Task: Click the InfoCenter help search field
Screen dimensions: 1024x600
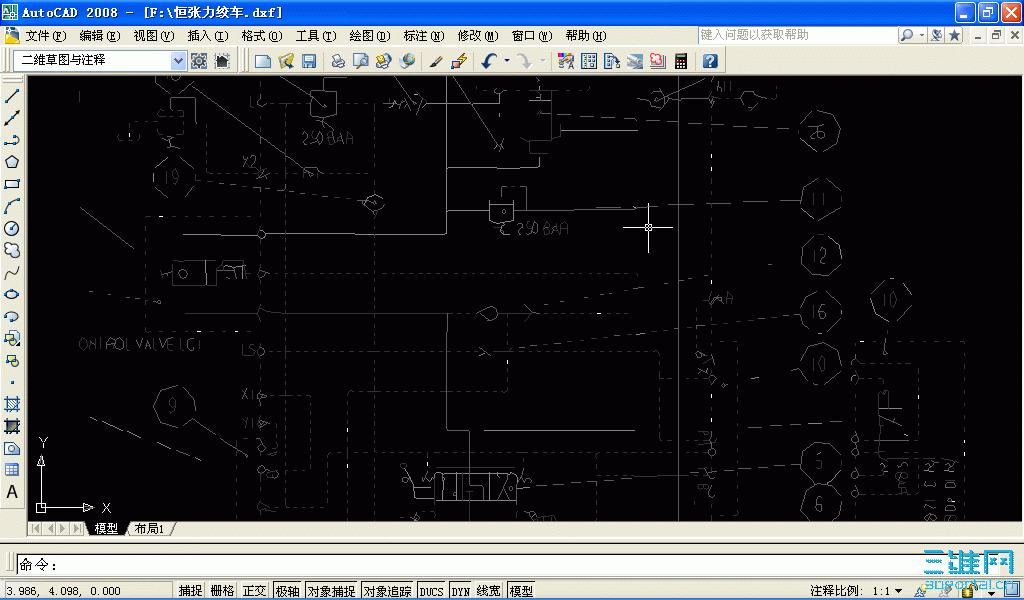Action: pyautogui.click(x=797, y=35)
